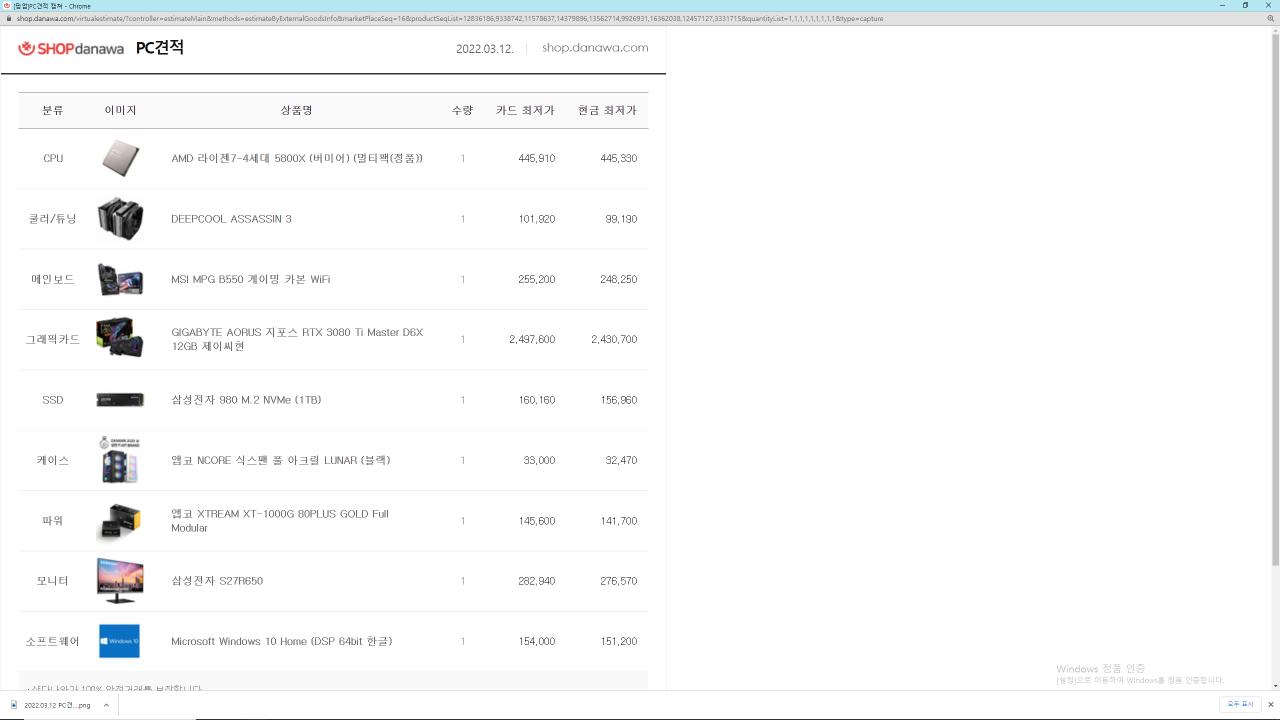The height and width of the screenshot is (720, 1280).
Task: Click product name GIGABYTE AORUS 지포스 RTX 3080 Ti
Action: tap(297, 339)
